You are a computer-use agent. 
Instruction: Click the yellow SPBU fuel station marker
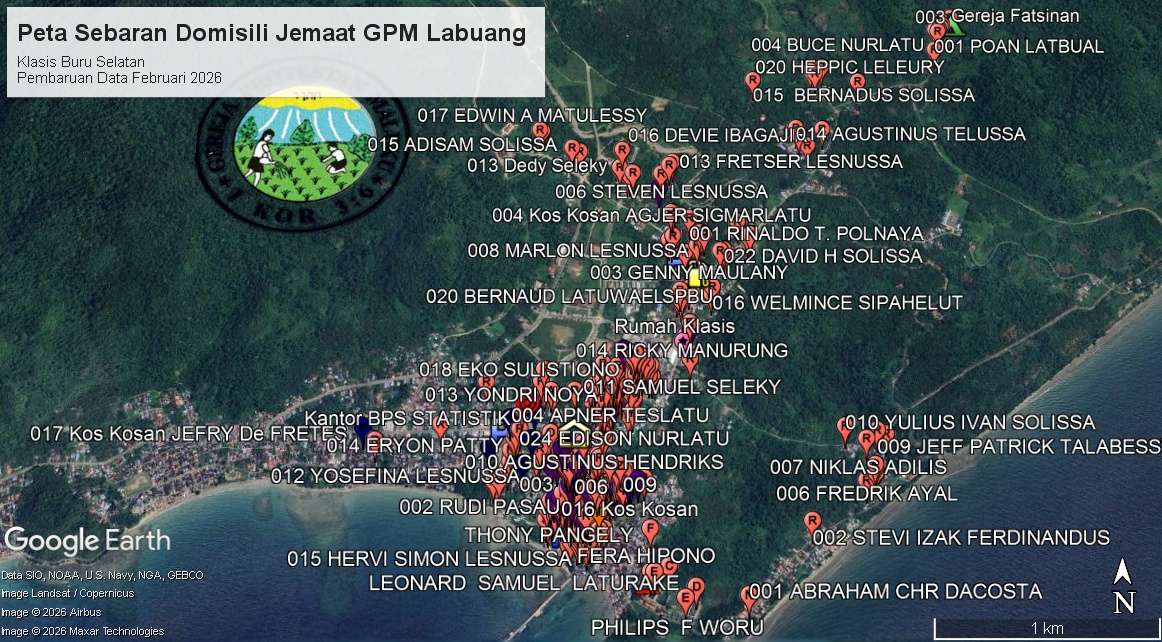(694, 278)
